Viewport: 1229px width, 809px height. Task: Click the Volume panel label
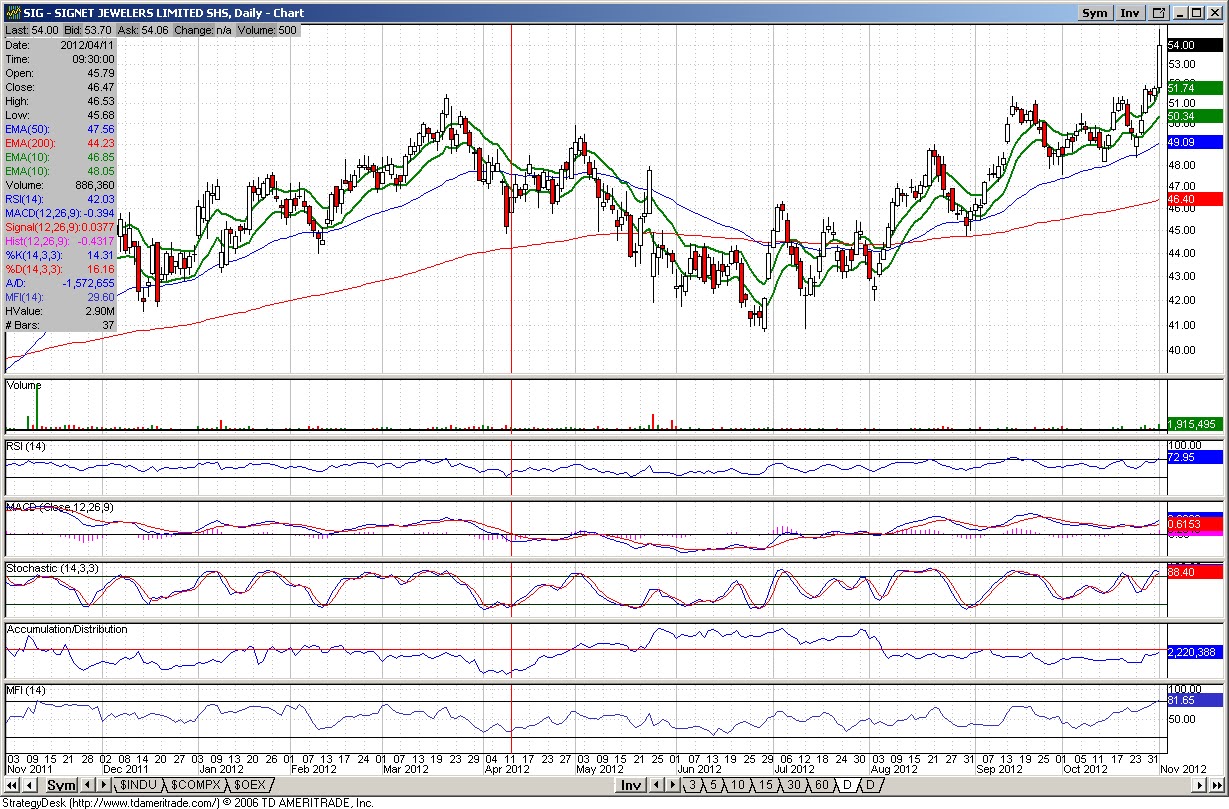tap(24, 384)
